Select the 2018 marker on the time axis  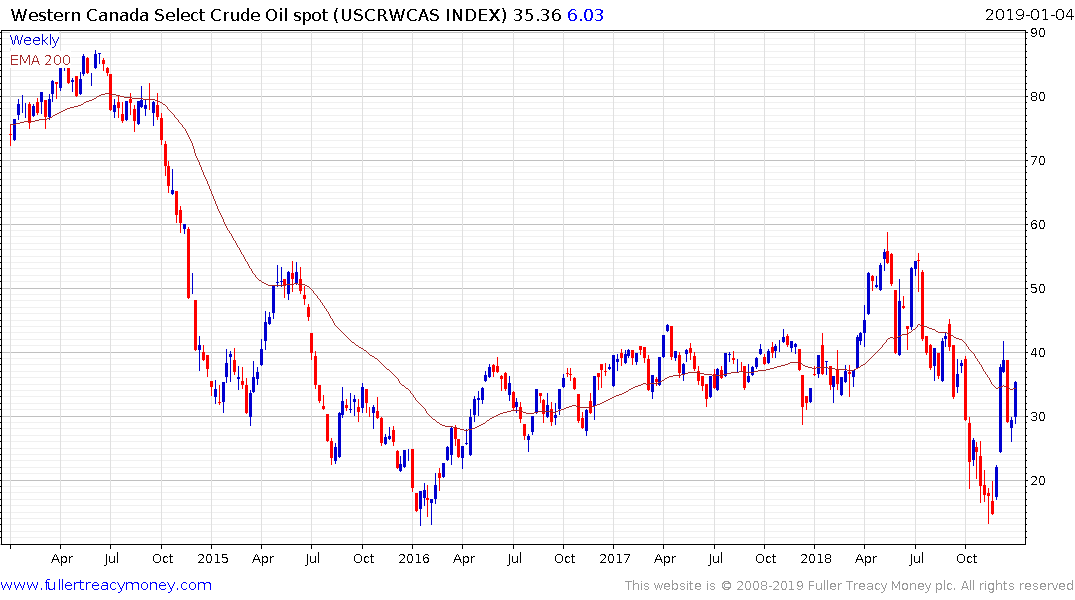[x=817, y=558]
